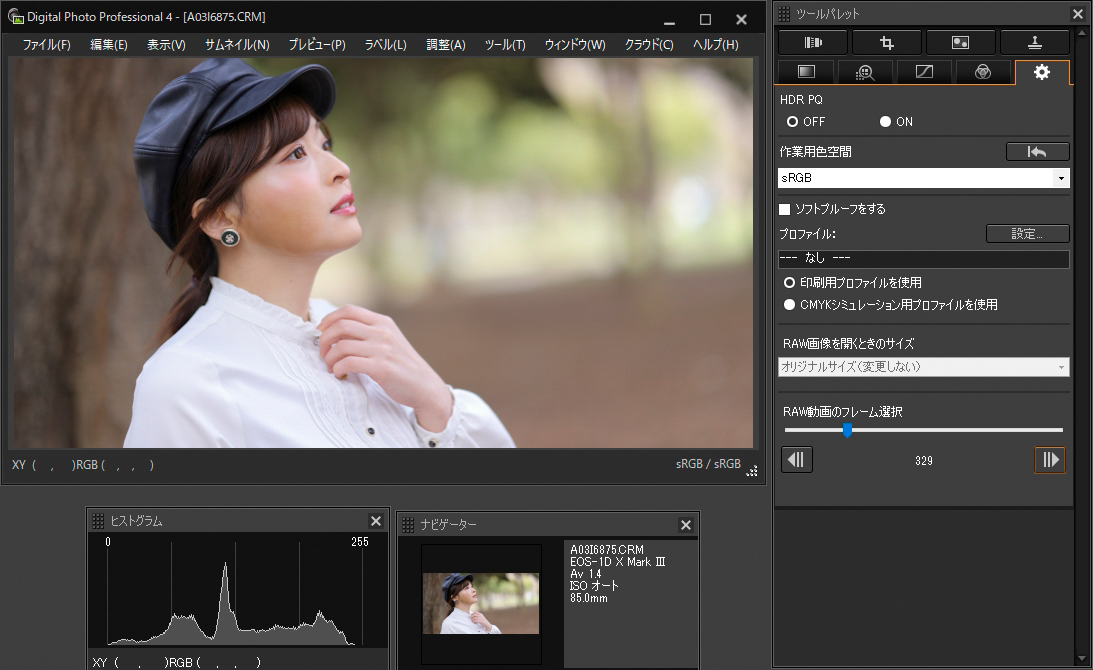Select the dust delete stamp tool
1093x670 pixels.
click(1034, 42)
